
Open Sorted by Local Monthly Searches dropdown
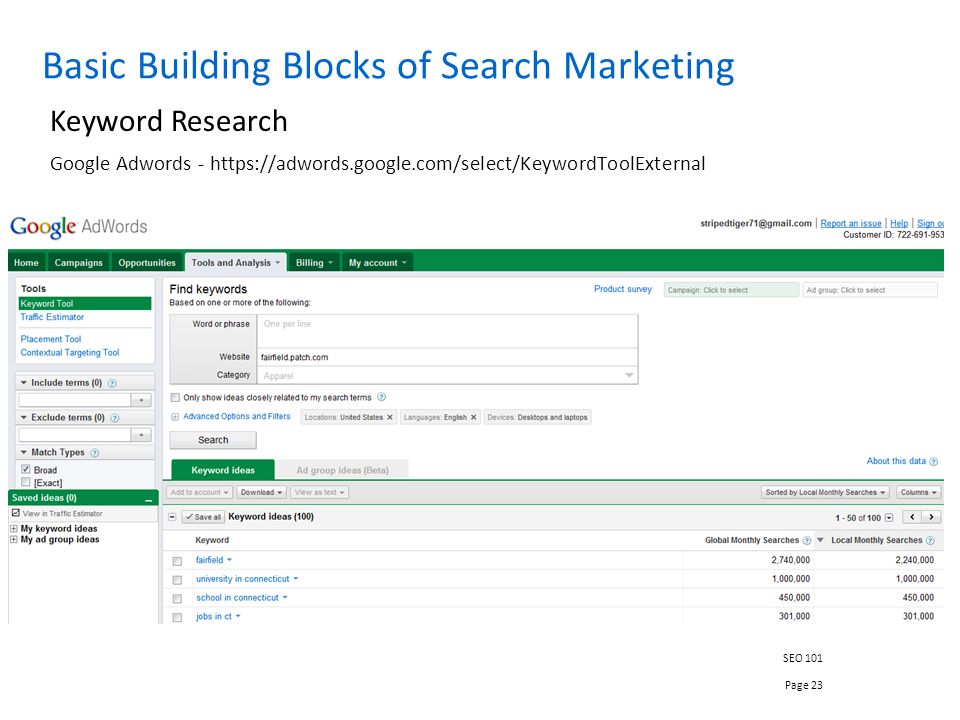click(x=825, y=493)
